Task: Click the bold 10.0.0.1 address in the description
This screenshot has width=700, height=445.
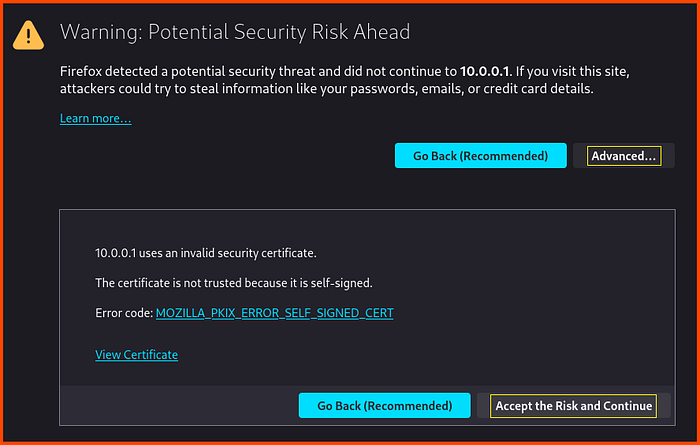Action: 484,71
